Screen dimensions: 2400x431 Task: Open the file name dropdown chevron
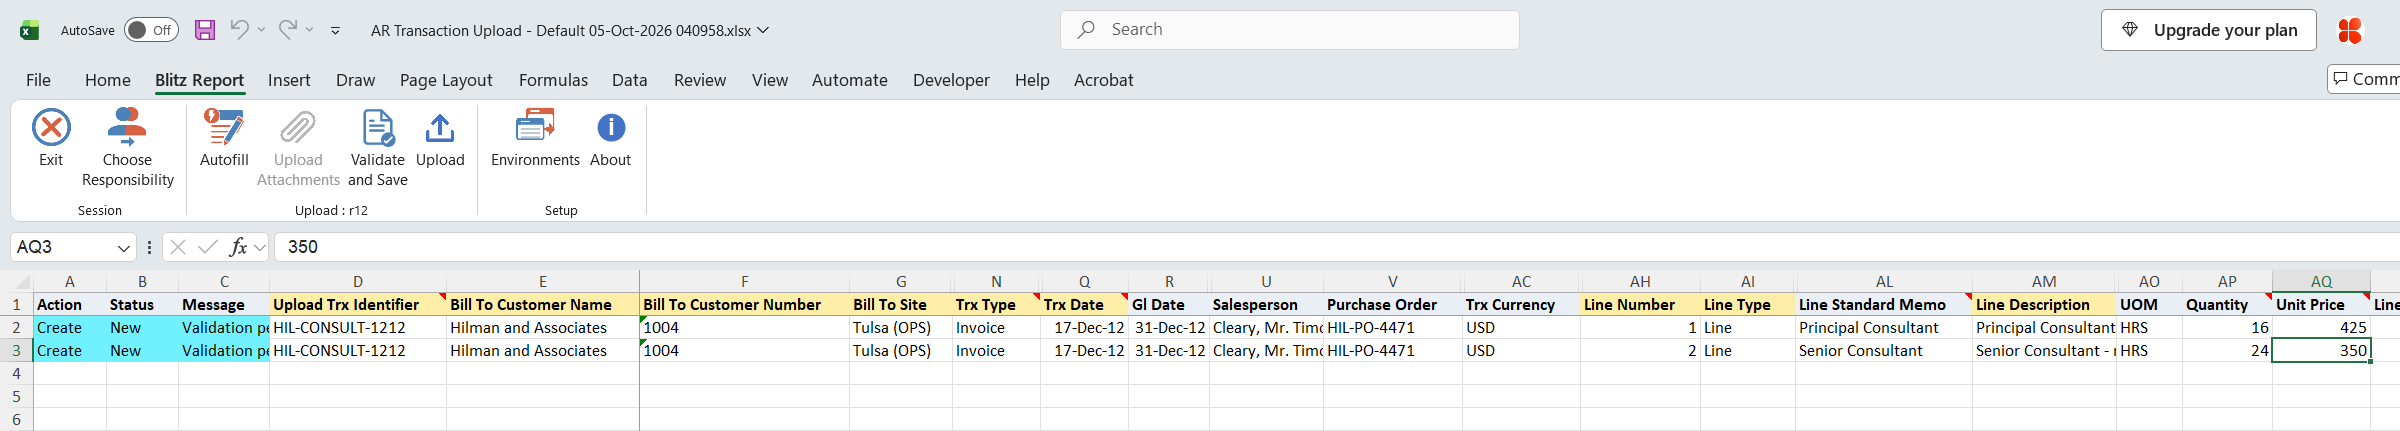tap(764, 30)
